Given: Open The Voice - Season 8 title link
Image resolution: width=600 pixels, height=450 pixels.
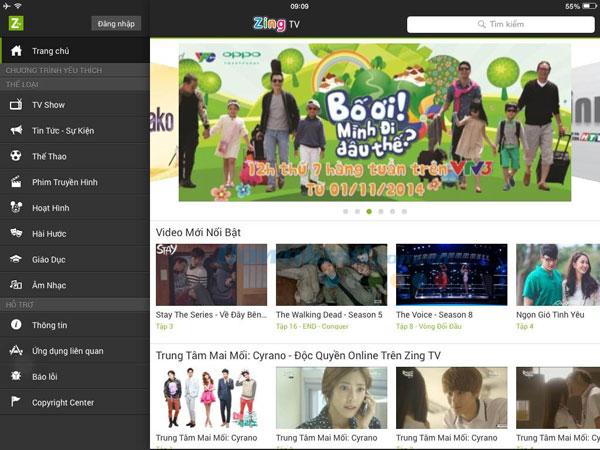Looking at the screenshot, I should click(435, 315).
